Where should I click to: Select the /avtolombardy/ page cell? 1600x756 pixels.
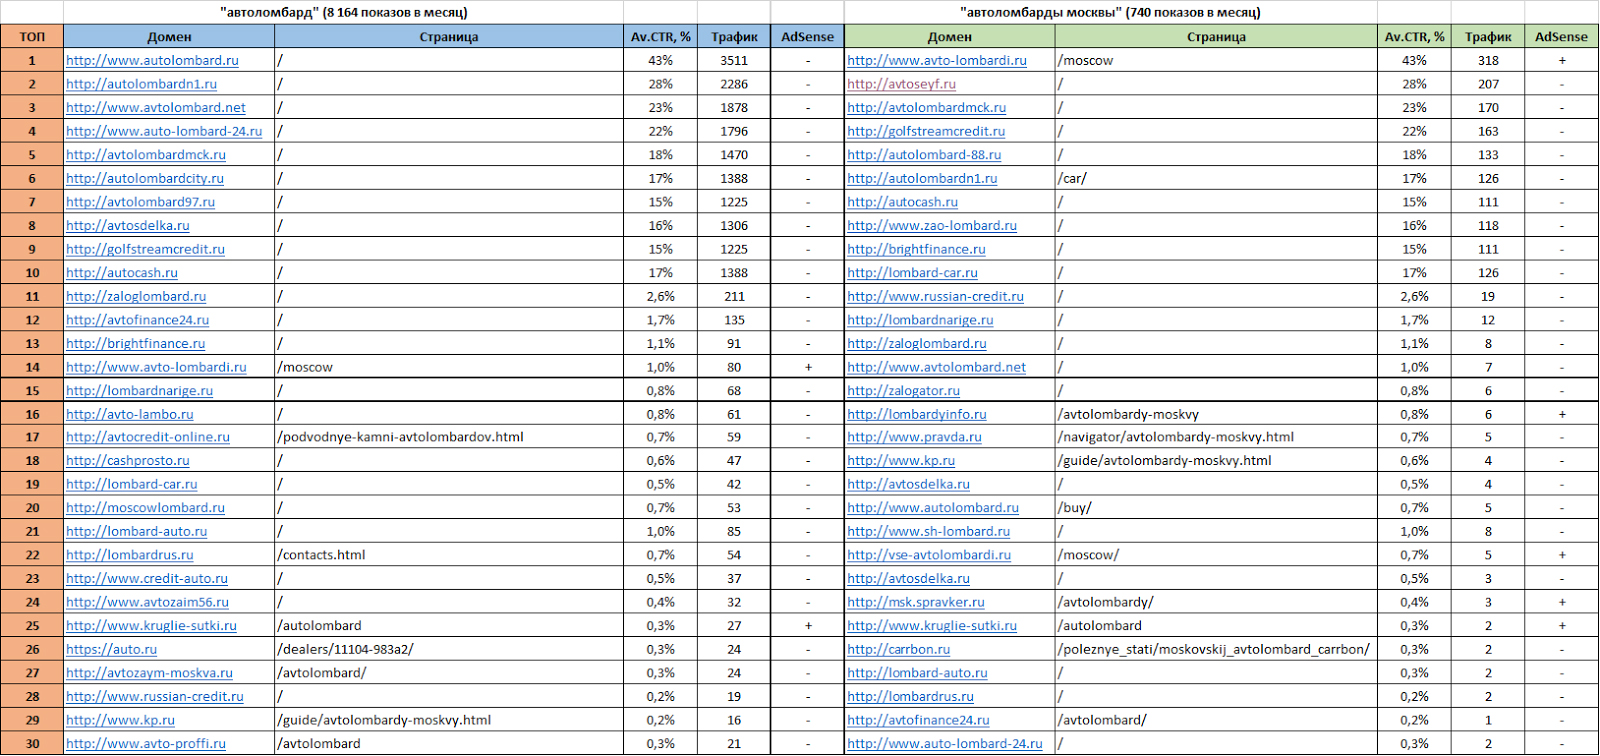tap(1216, 602)
